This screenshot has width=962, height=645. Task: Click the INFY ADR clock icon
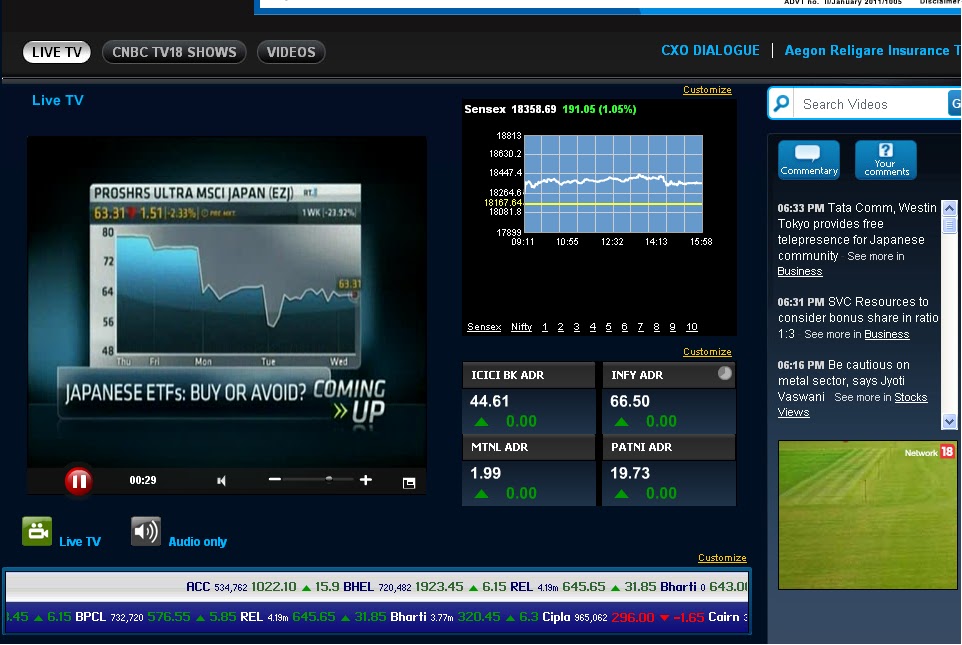click(x=725, y=373)
